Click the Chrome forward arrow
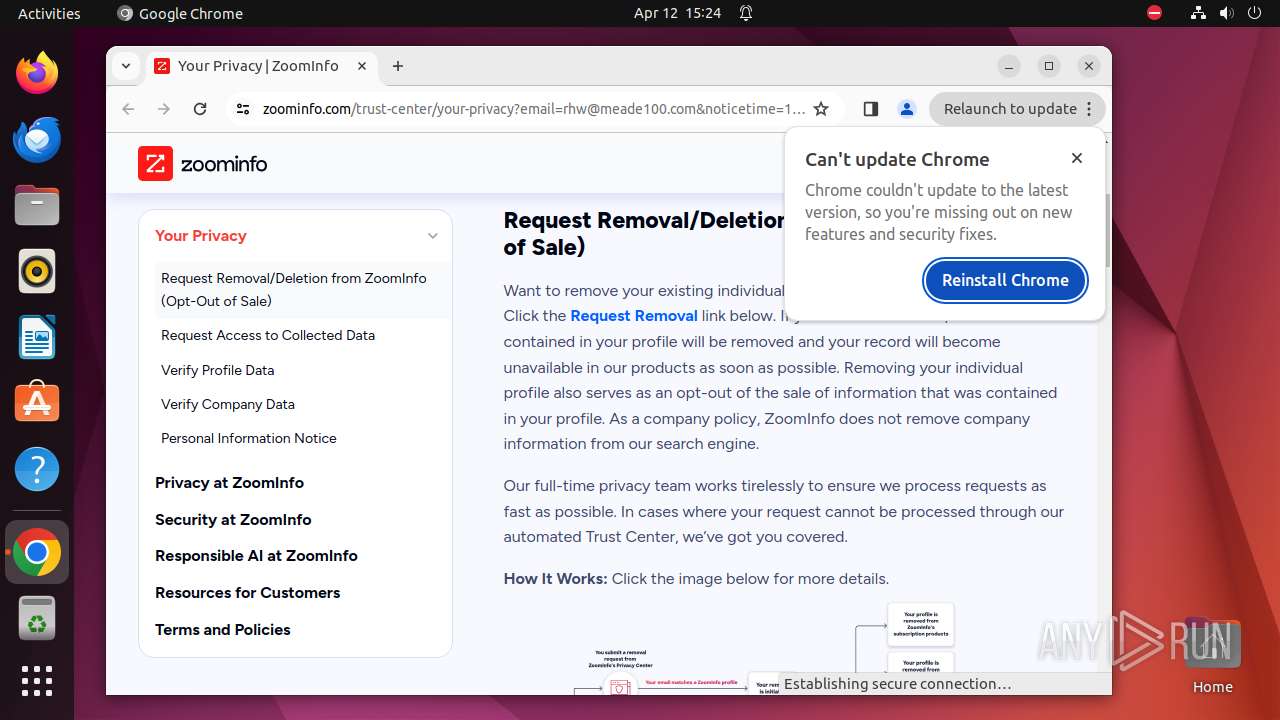 (x=164, y=109)
